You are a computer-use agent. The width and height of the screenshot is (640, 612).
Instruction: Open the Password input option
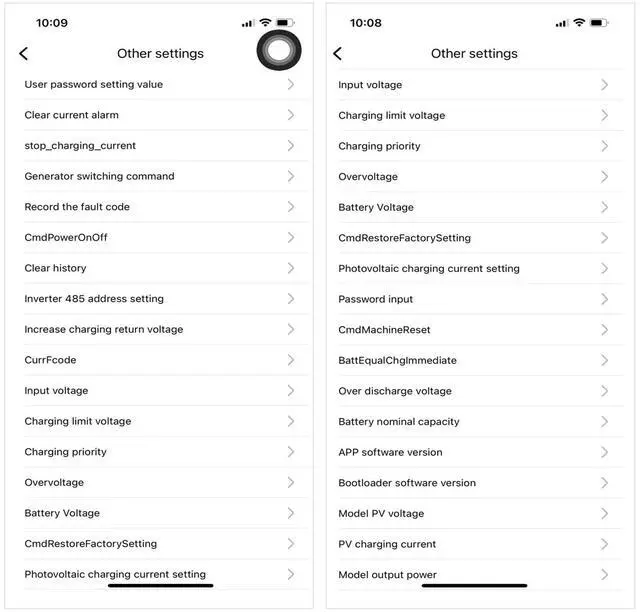click(x=376, y=299)
